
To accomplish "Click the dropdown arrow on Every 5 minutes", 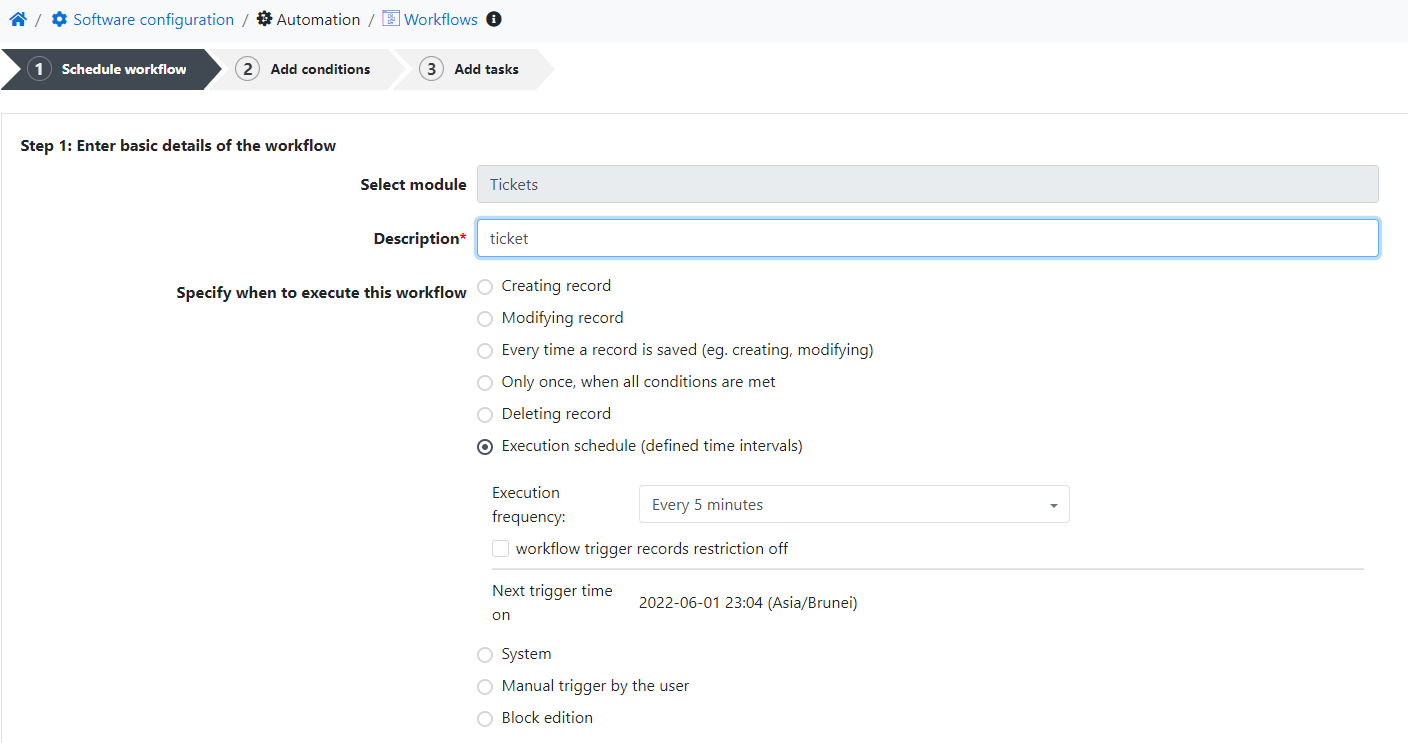I will pyautogui.click(x=1052, y=504).
